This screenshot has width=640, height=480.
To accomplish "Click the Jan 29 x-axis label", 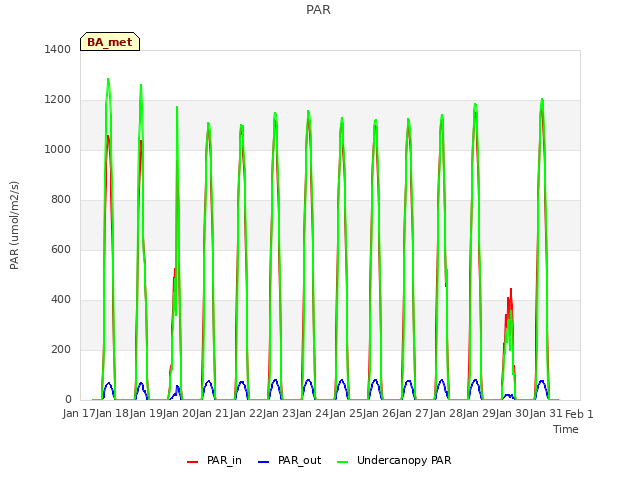I will click(x=479, y=414).
